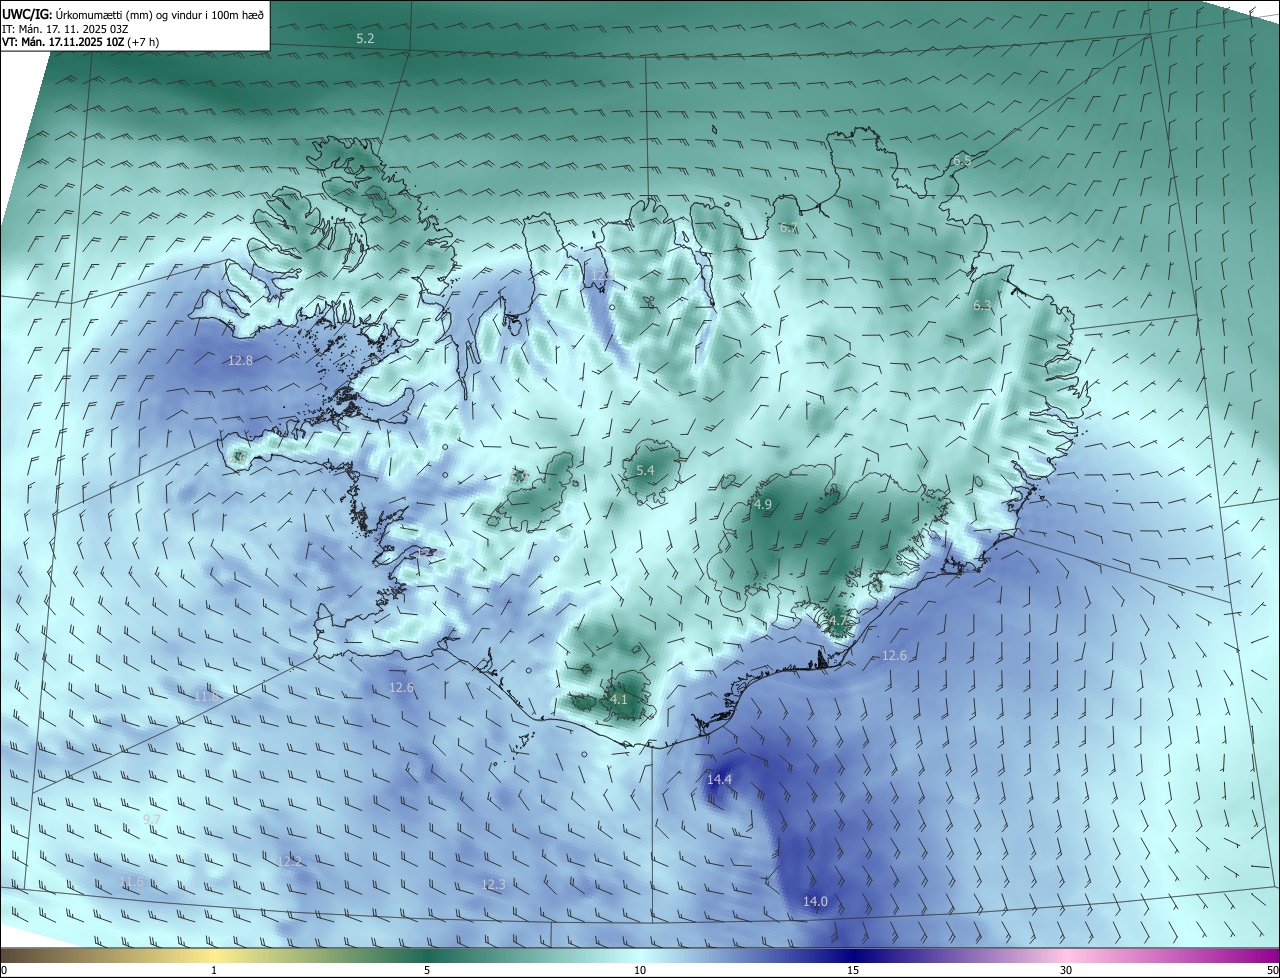Click the 5.2 value label north of Iceland
Image resolution: width=1280 pixels, height=978 pixels.
click(365, 38)
